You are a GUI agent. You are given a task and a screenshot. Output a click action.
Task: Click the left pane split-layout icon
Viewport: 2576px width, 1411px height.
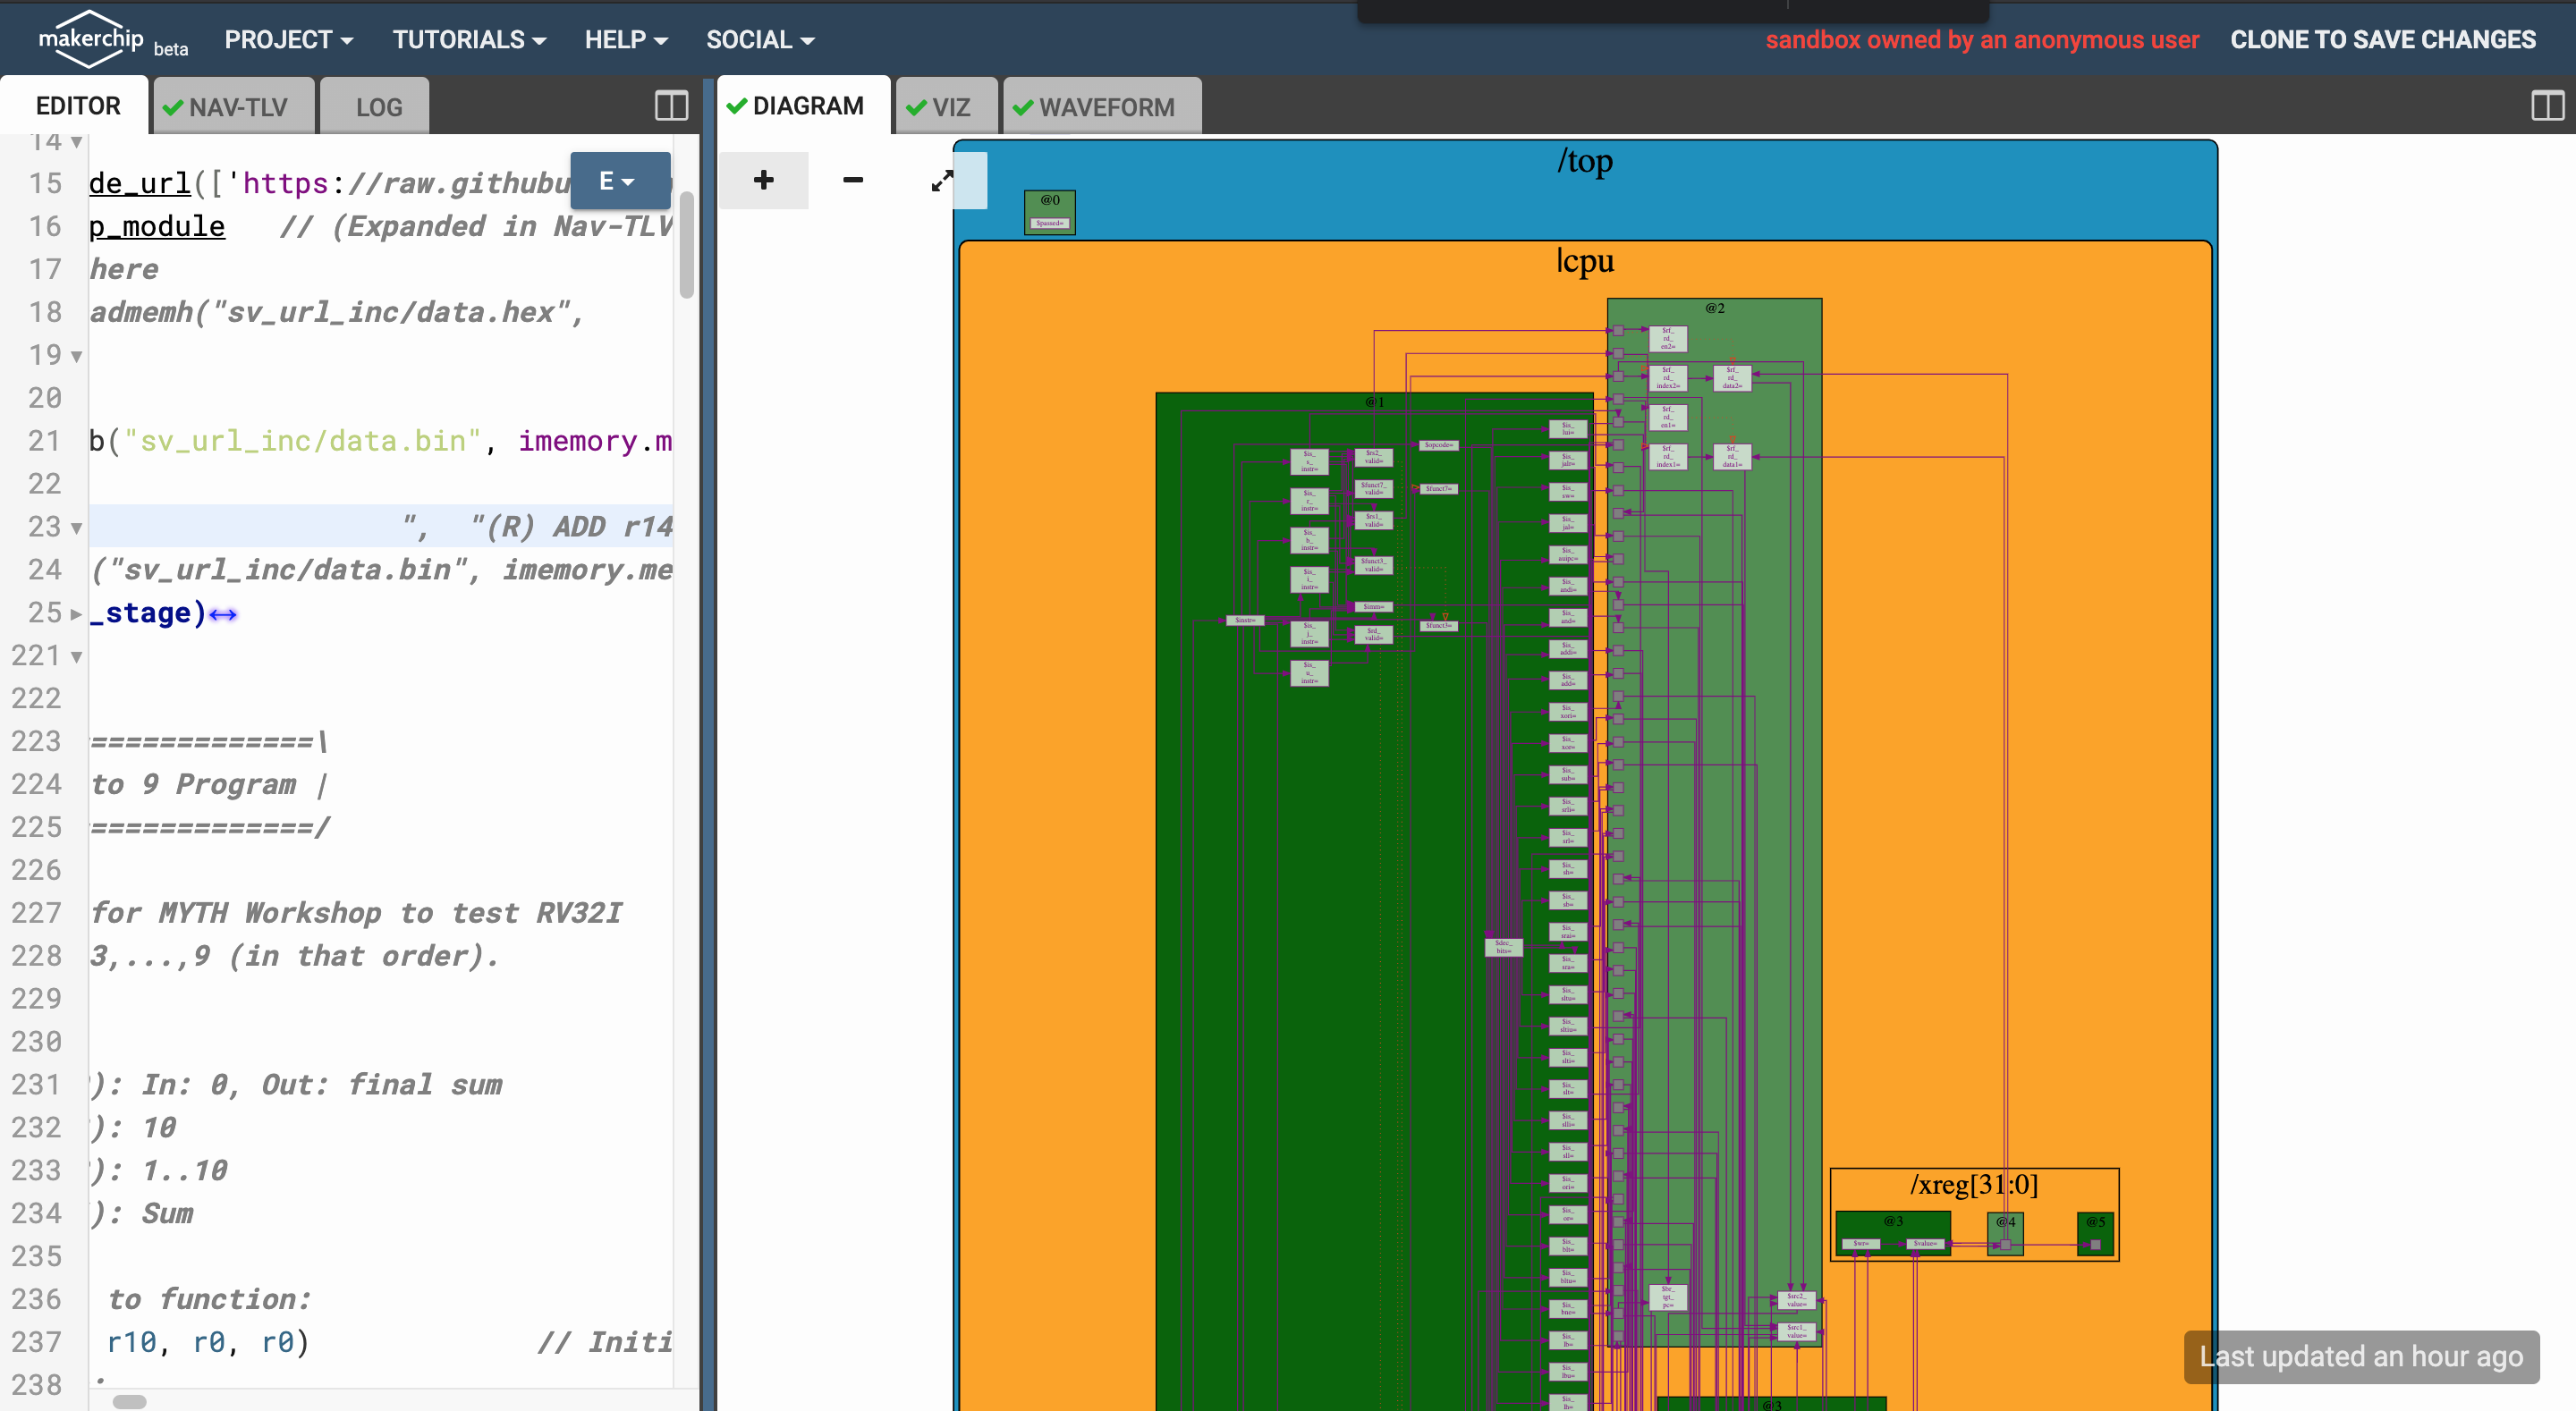tap(671, 106)
